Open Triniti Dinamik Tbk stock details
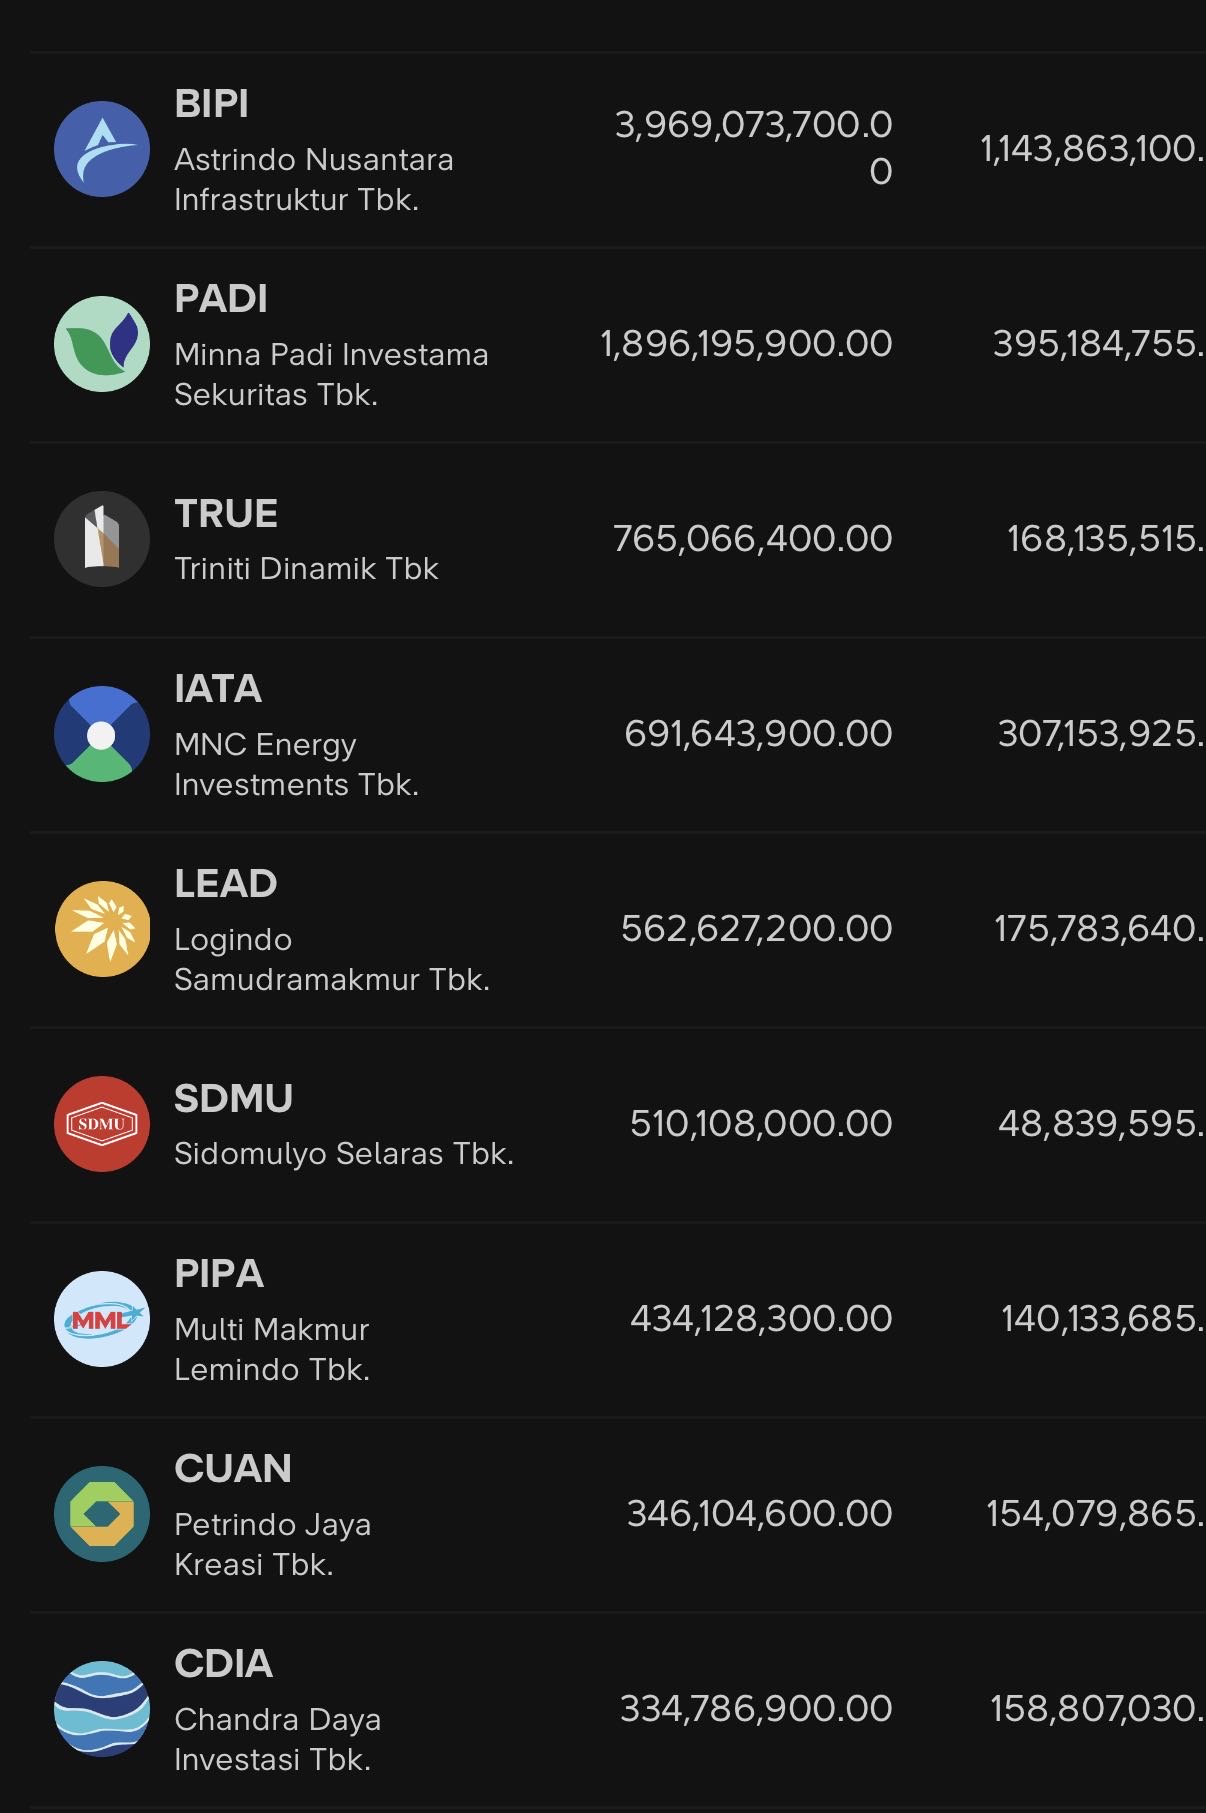 (x=306, y=569)
